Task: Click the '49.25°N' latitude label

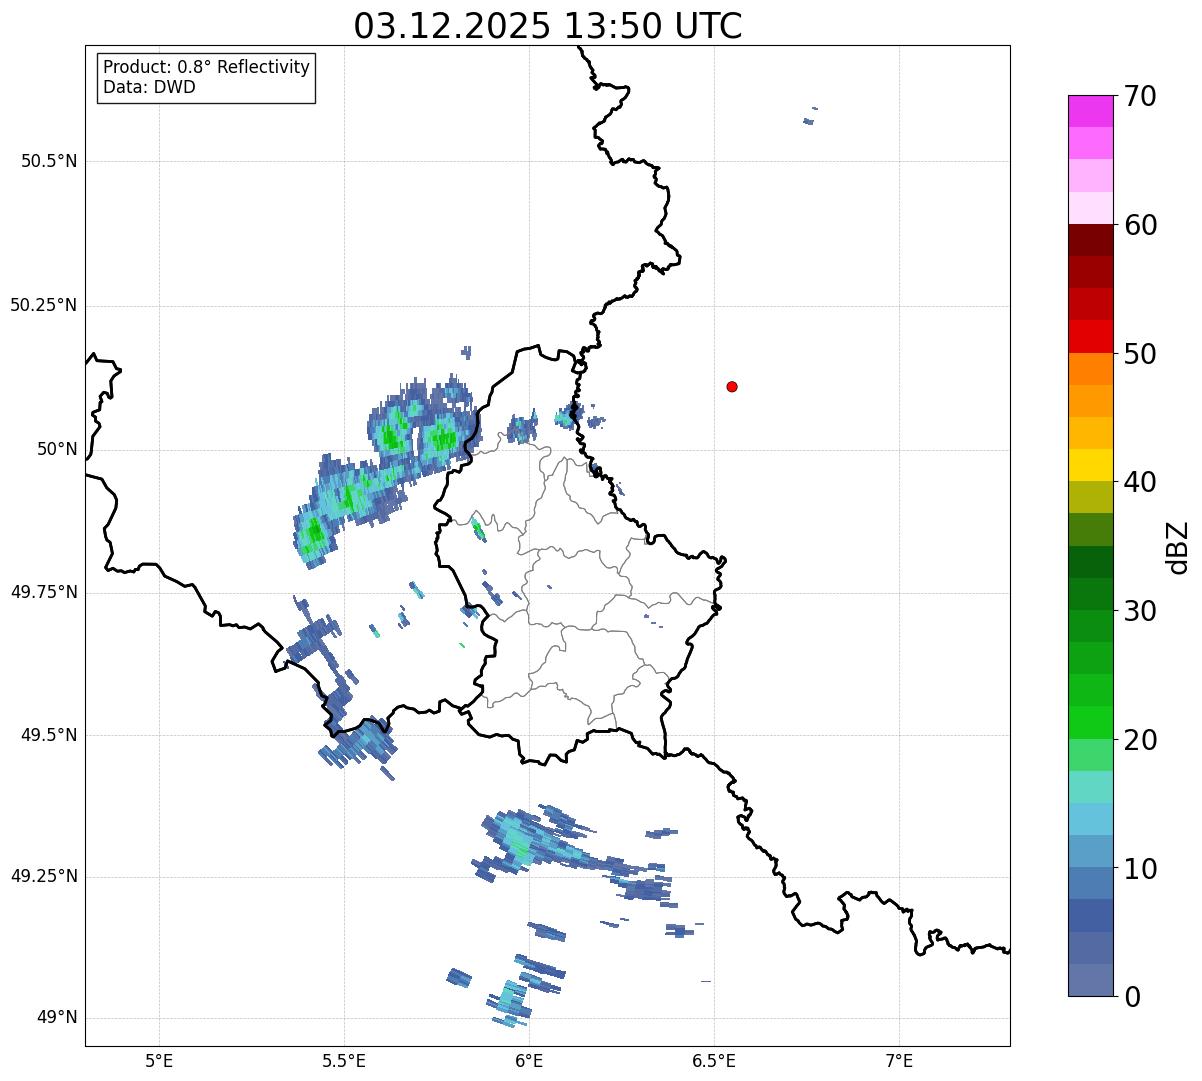Action: click(x=44, y=876)
